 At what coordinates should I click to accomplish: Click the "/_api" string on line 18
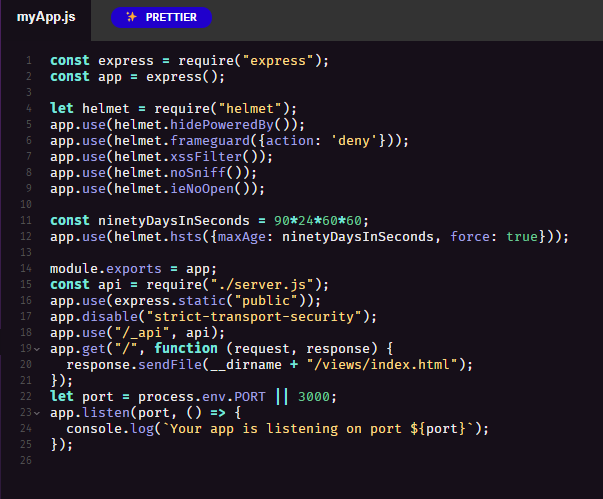tap(142, 333)
